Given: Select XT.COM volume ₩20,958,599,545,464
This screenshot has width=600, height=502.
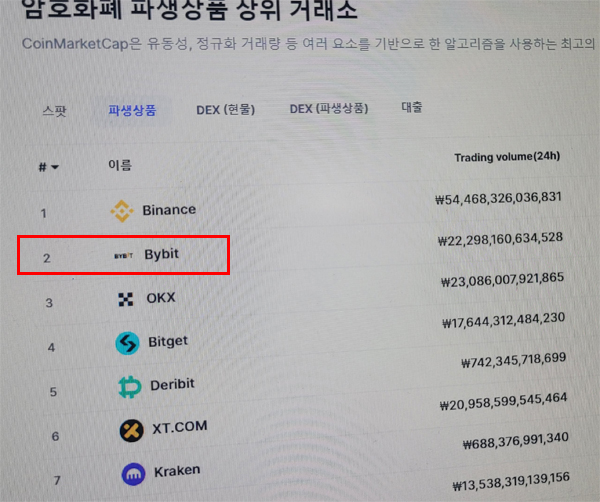Looking at the screenshot, I should point(503,402).
